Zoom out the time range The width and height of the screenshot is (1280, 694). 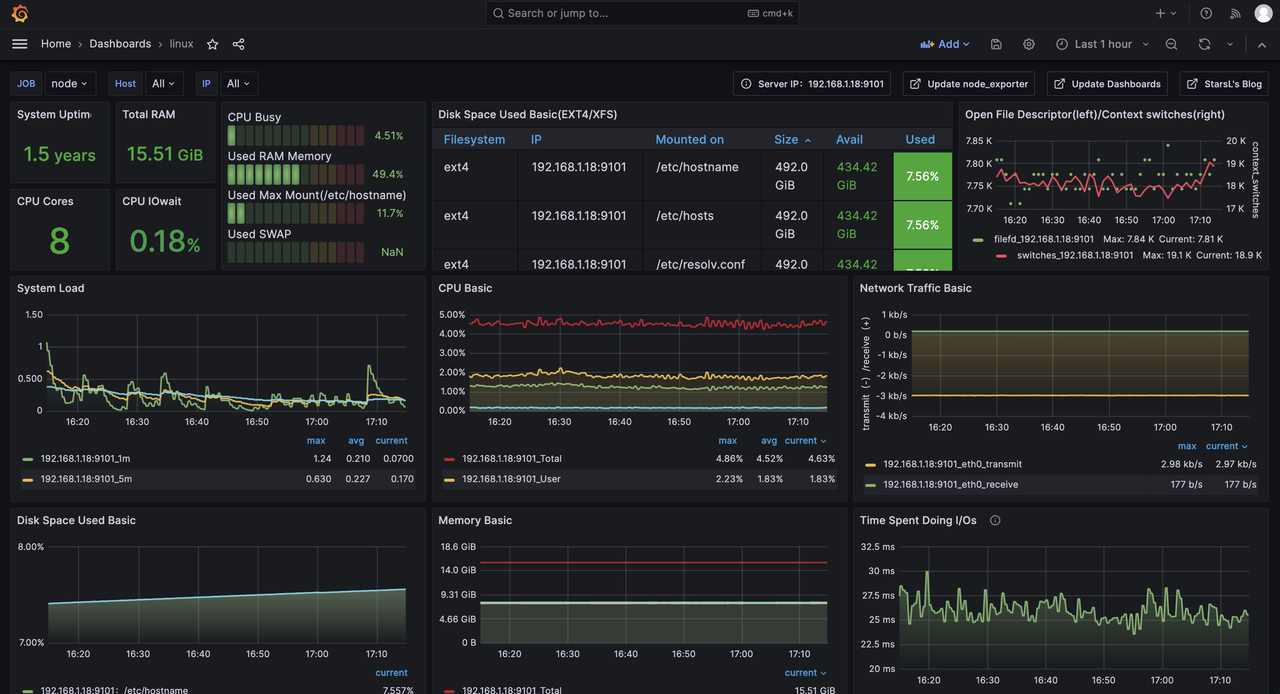1172,44
